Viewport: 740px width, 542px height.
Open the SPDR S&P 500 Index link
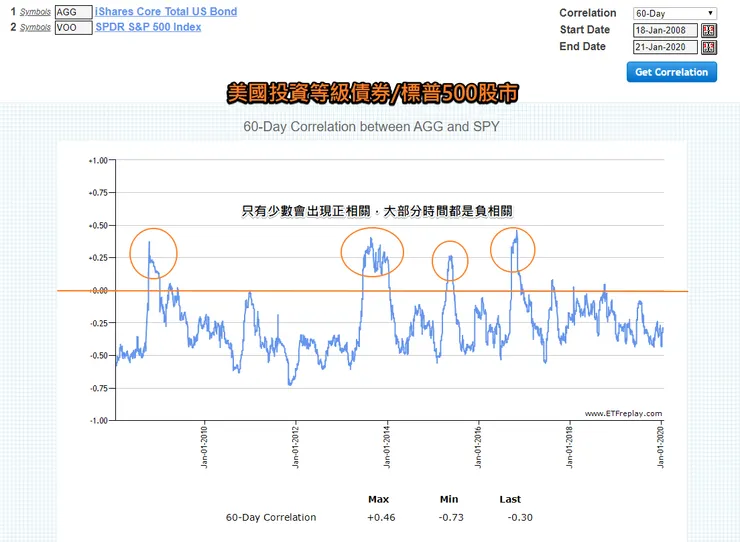148,27
